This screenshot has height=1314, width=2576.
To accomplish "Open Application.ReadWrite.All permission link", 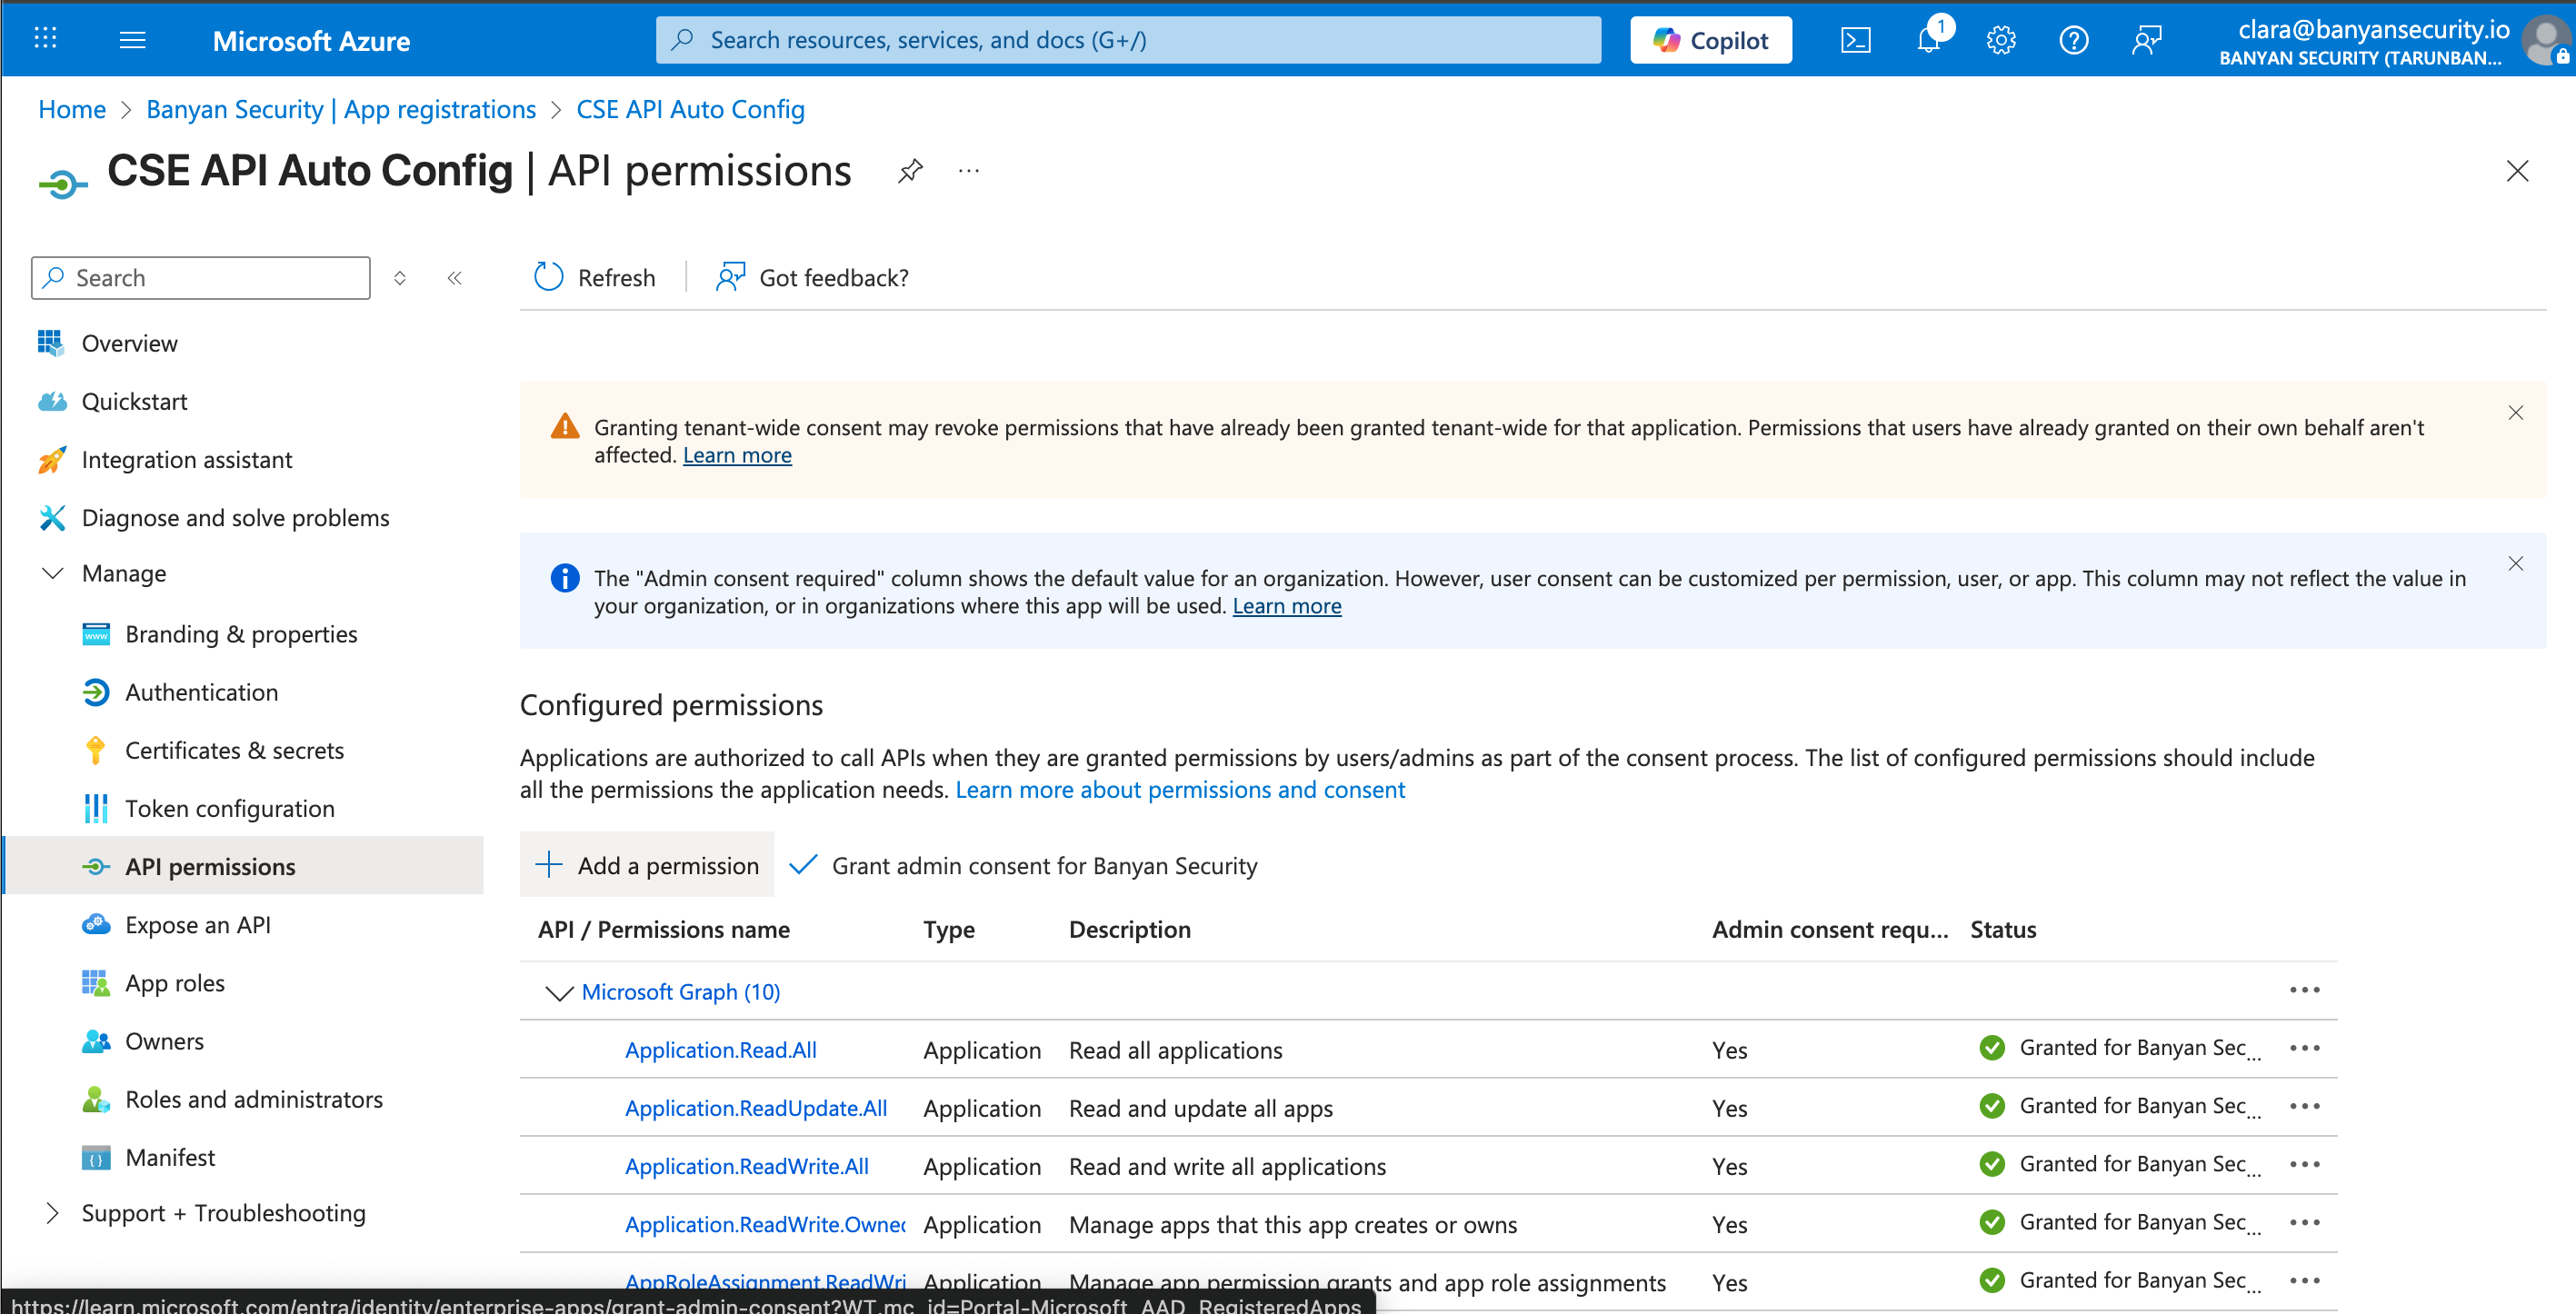I will [746, 1166].
